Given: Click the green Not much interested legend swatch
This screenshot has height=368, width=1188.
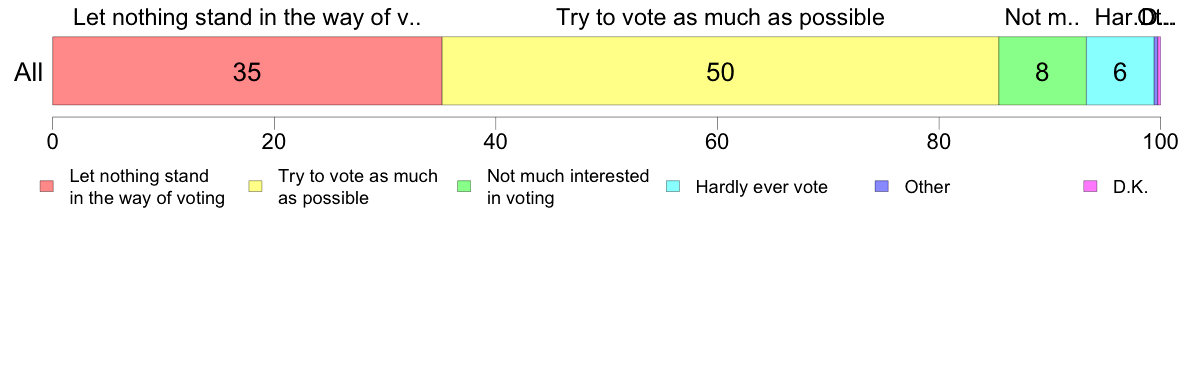Looking at the screenshot, I should tap(464, 186).
